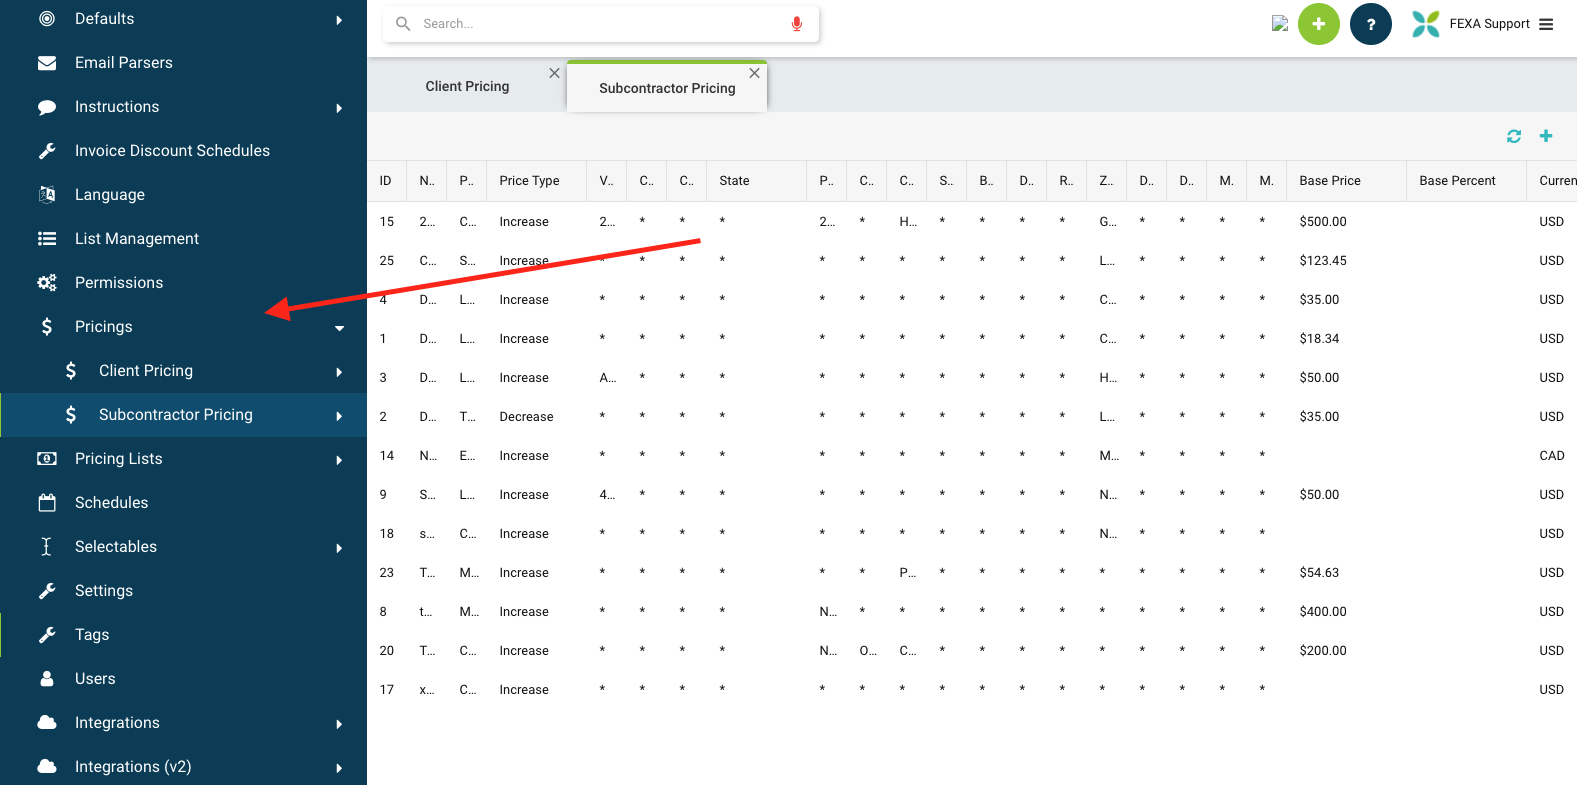Click the green plus create button
Image resolution: width=1577 pixels, height=785 pixels.
tap(1318, 24)
